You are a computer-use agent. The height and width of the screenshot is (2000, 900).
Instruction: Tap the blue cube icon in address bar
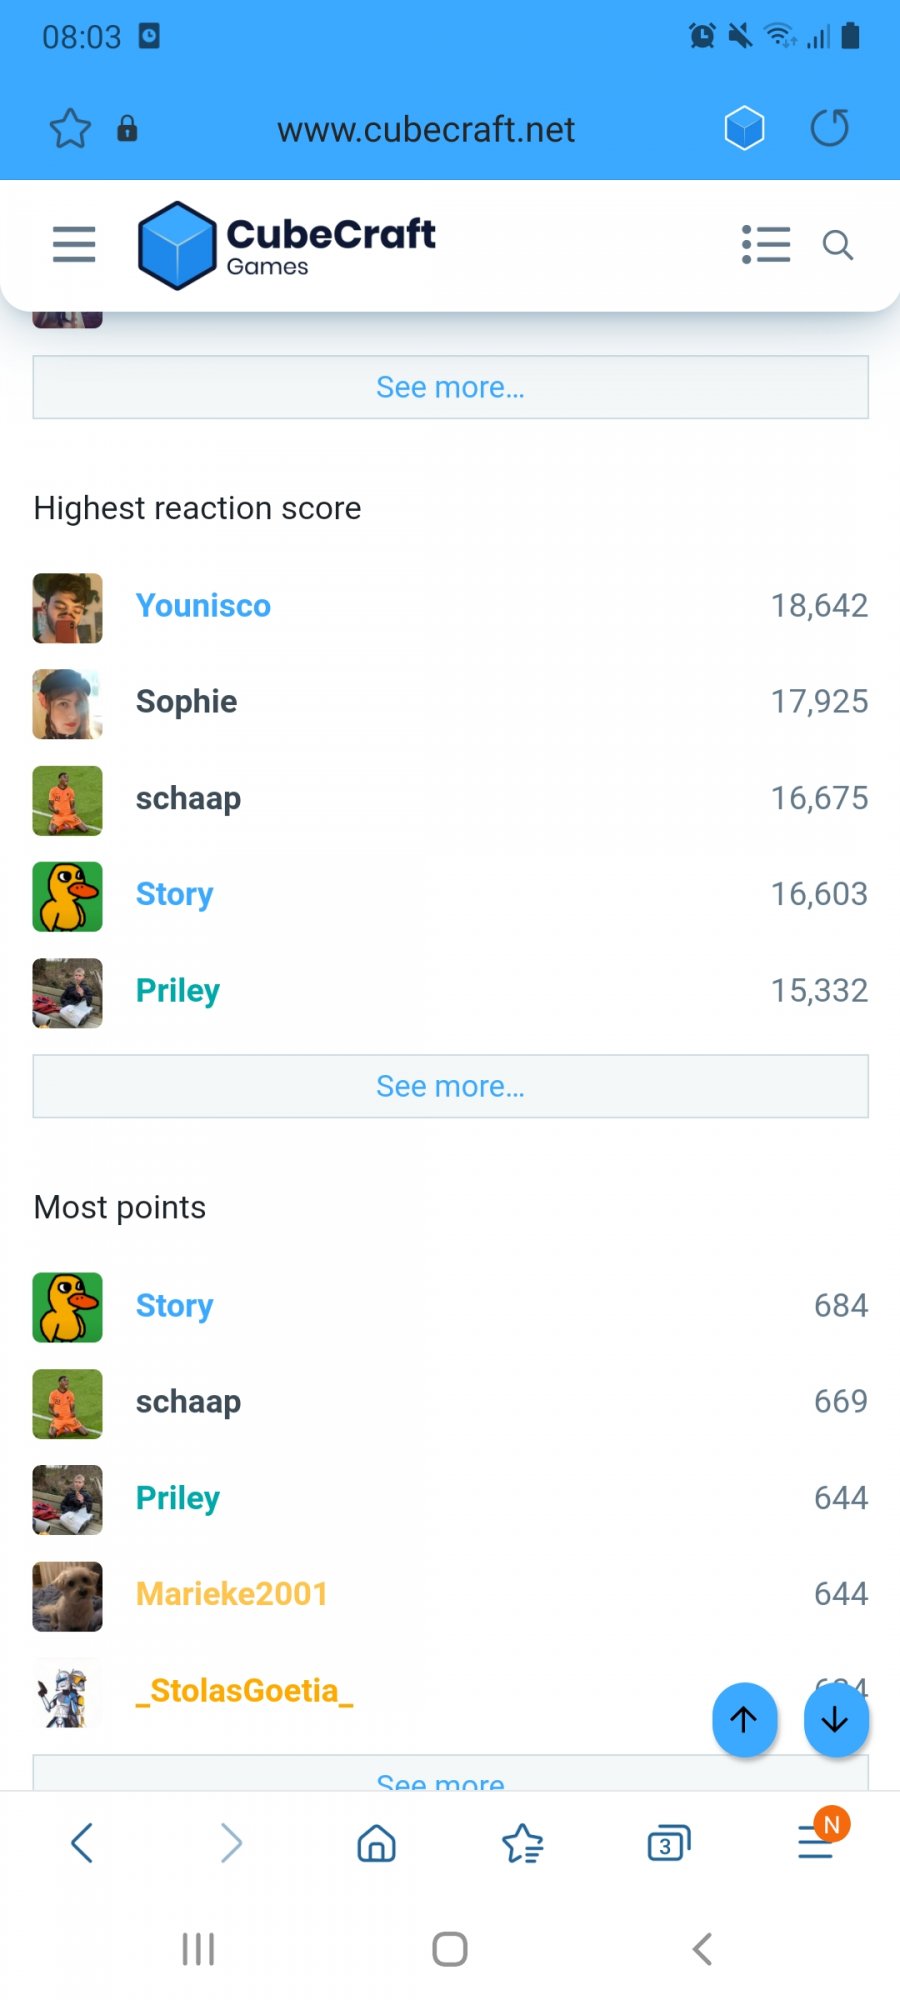744,128
